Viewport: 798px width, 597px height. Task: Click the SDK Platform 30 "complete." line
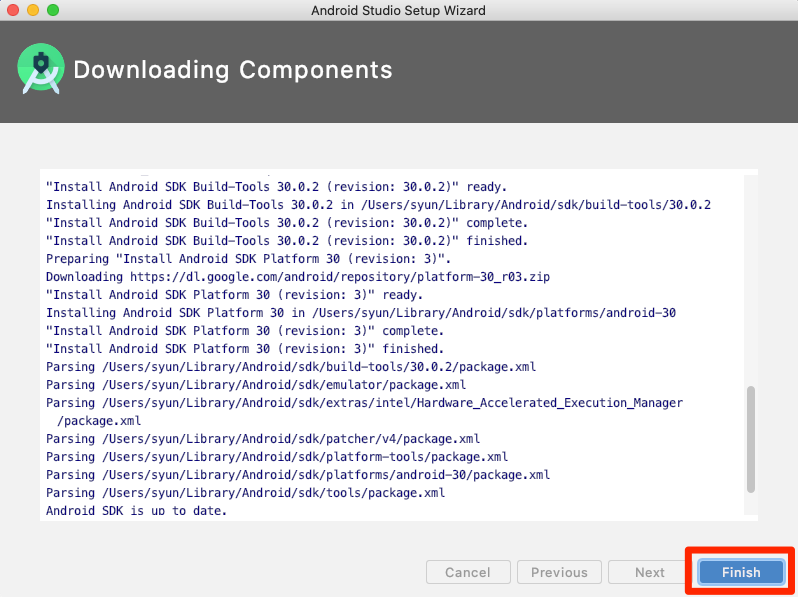pos(245,331)
